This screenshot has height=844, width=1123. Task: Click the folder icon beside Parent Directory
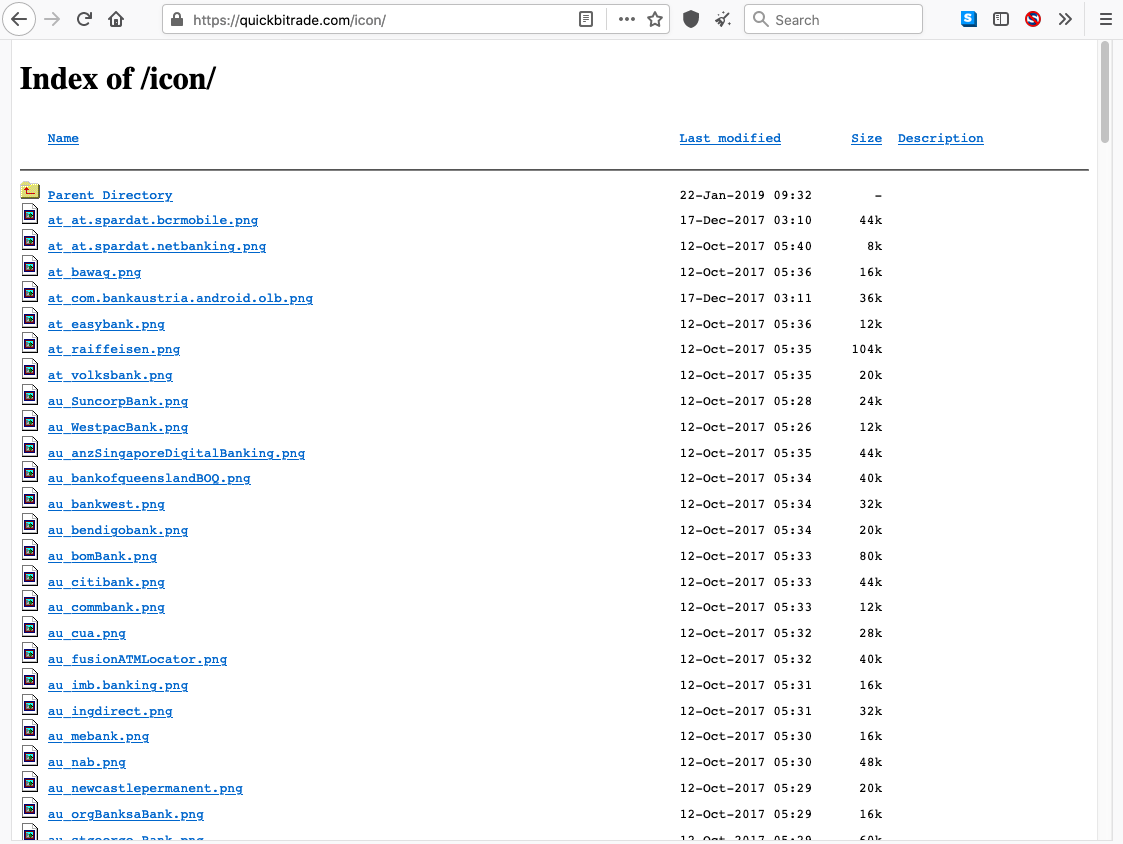click(x=30, y=191)
